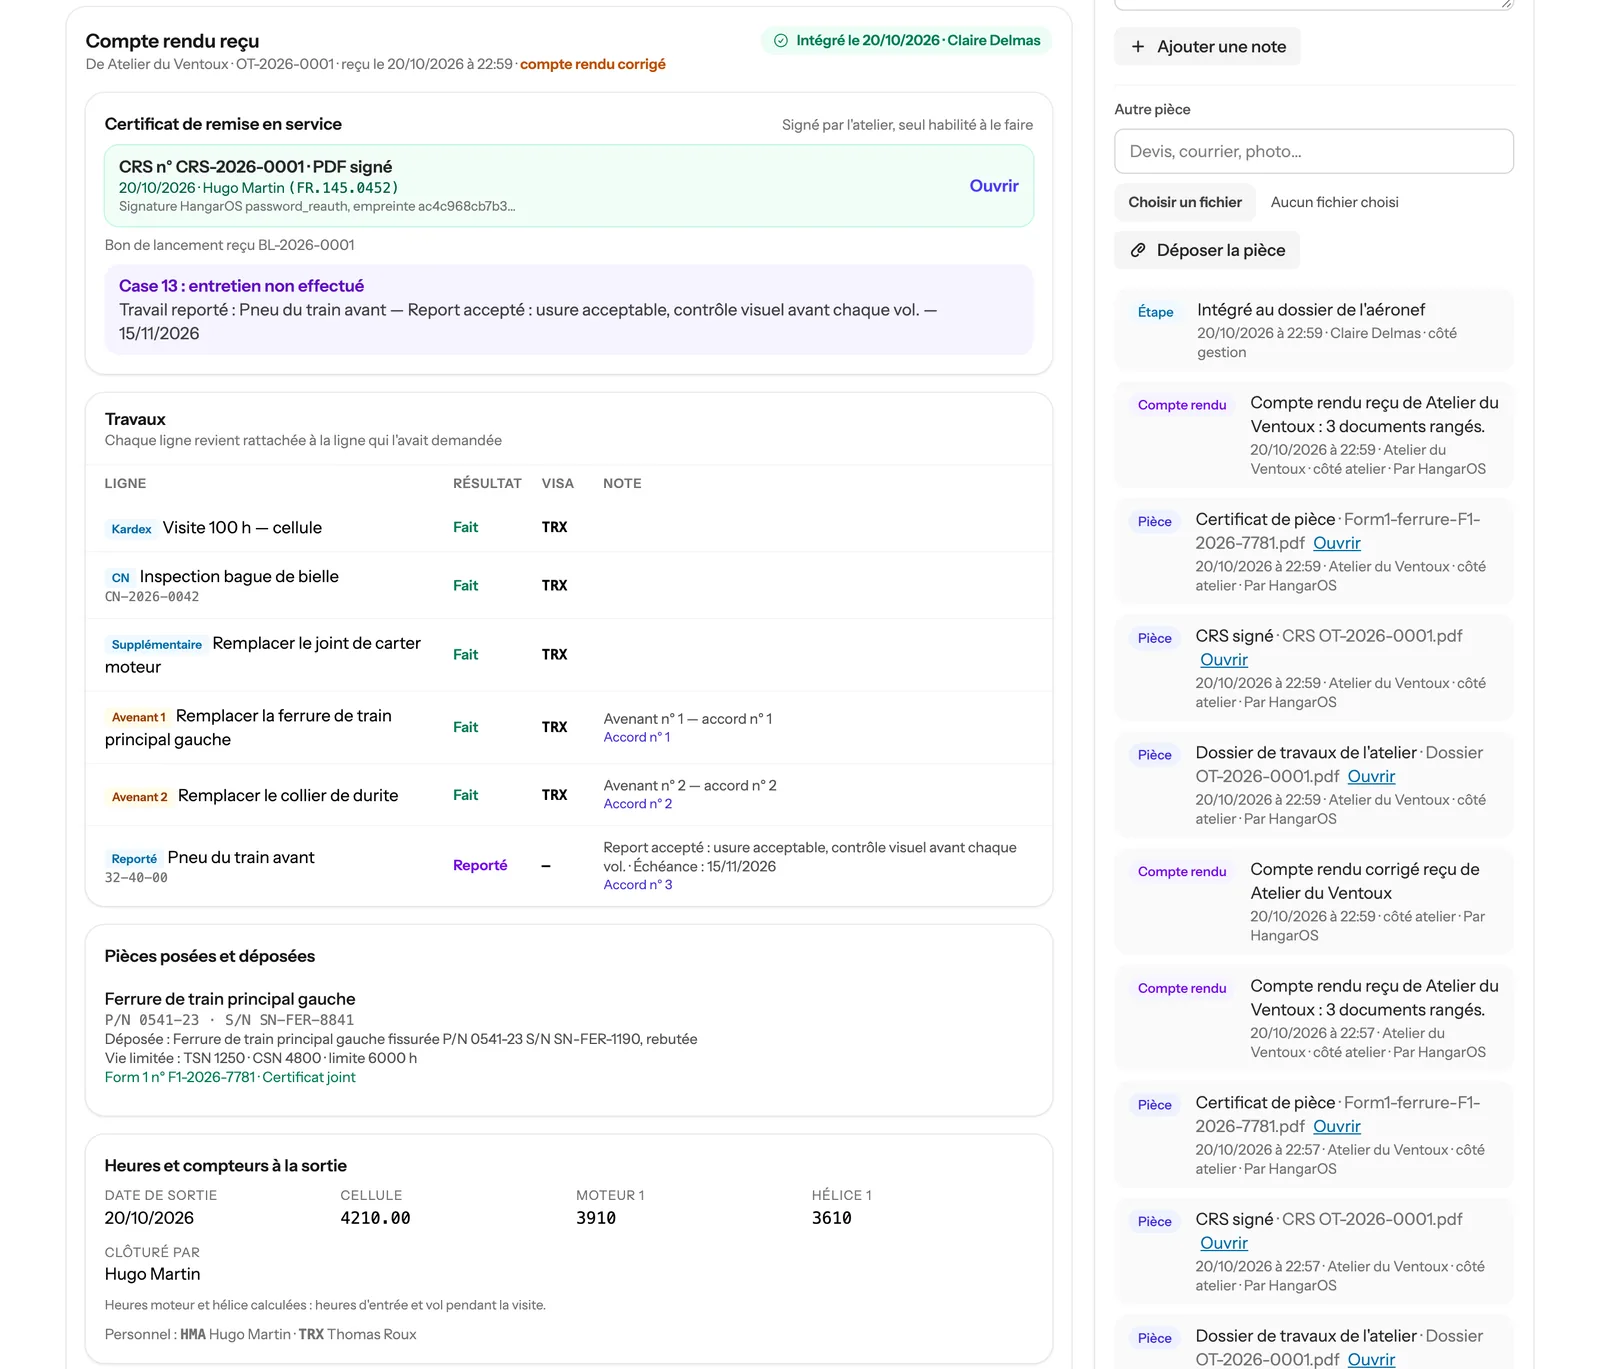The width and height of the screenshot is (1600, 1369).
Task: Click the Kardex tag on Visite 100 h
Action: (131, 529)
